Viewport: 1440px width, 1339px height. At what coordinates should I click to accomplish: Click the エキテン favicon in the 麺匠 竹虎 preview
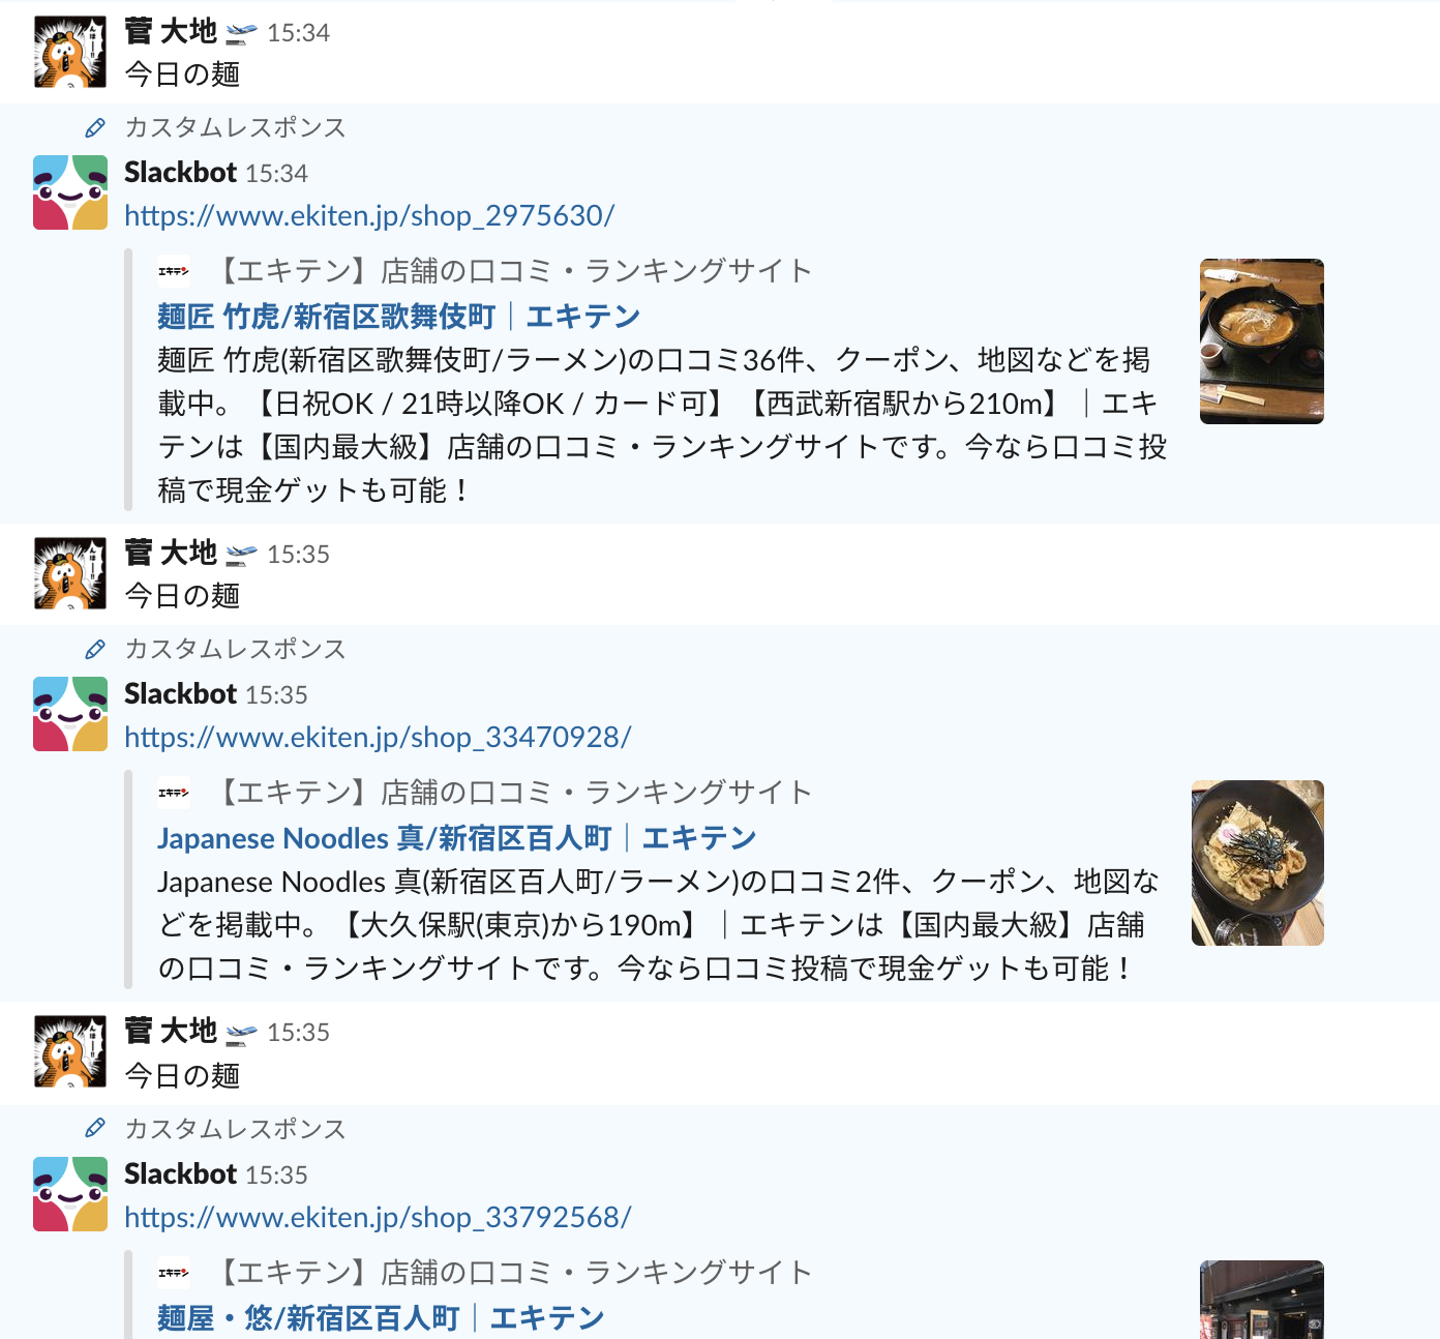point(173,271)
